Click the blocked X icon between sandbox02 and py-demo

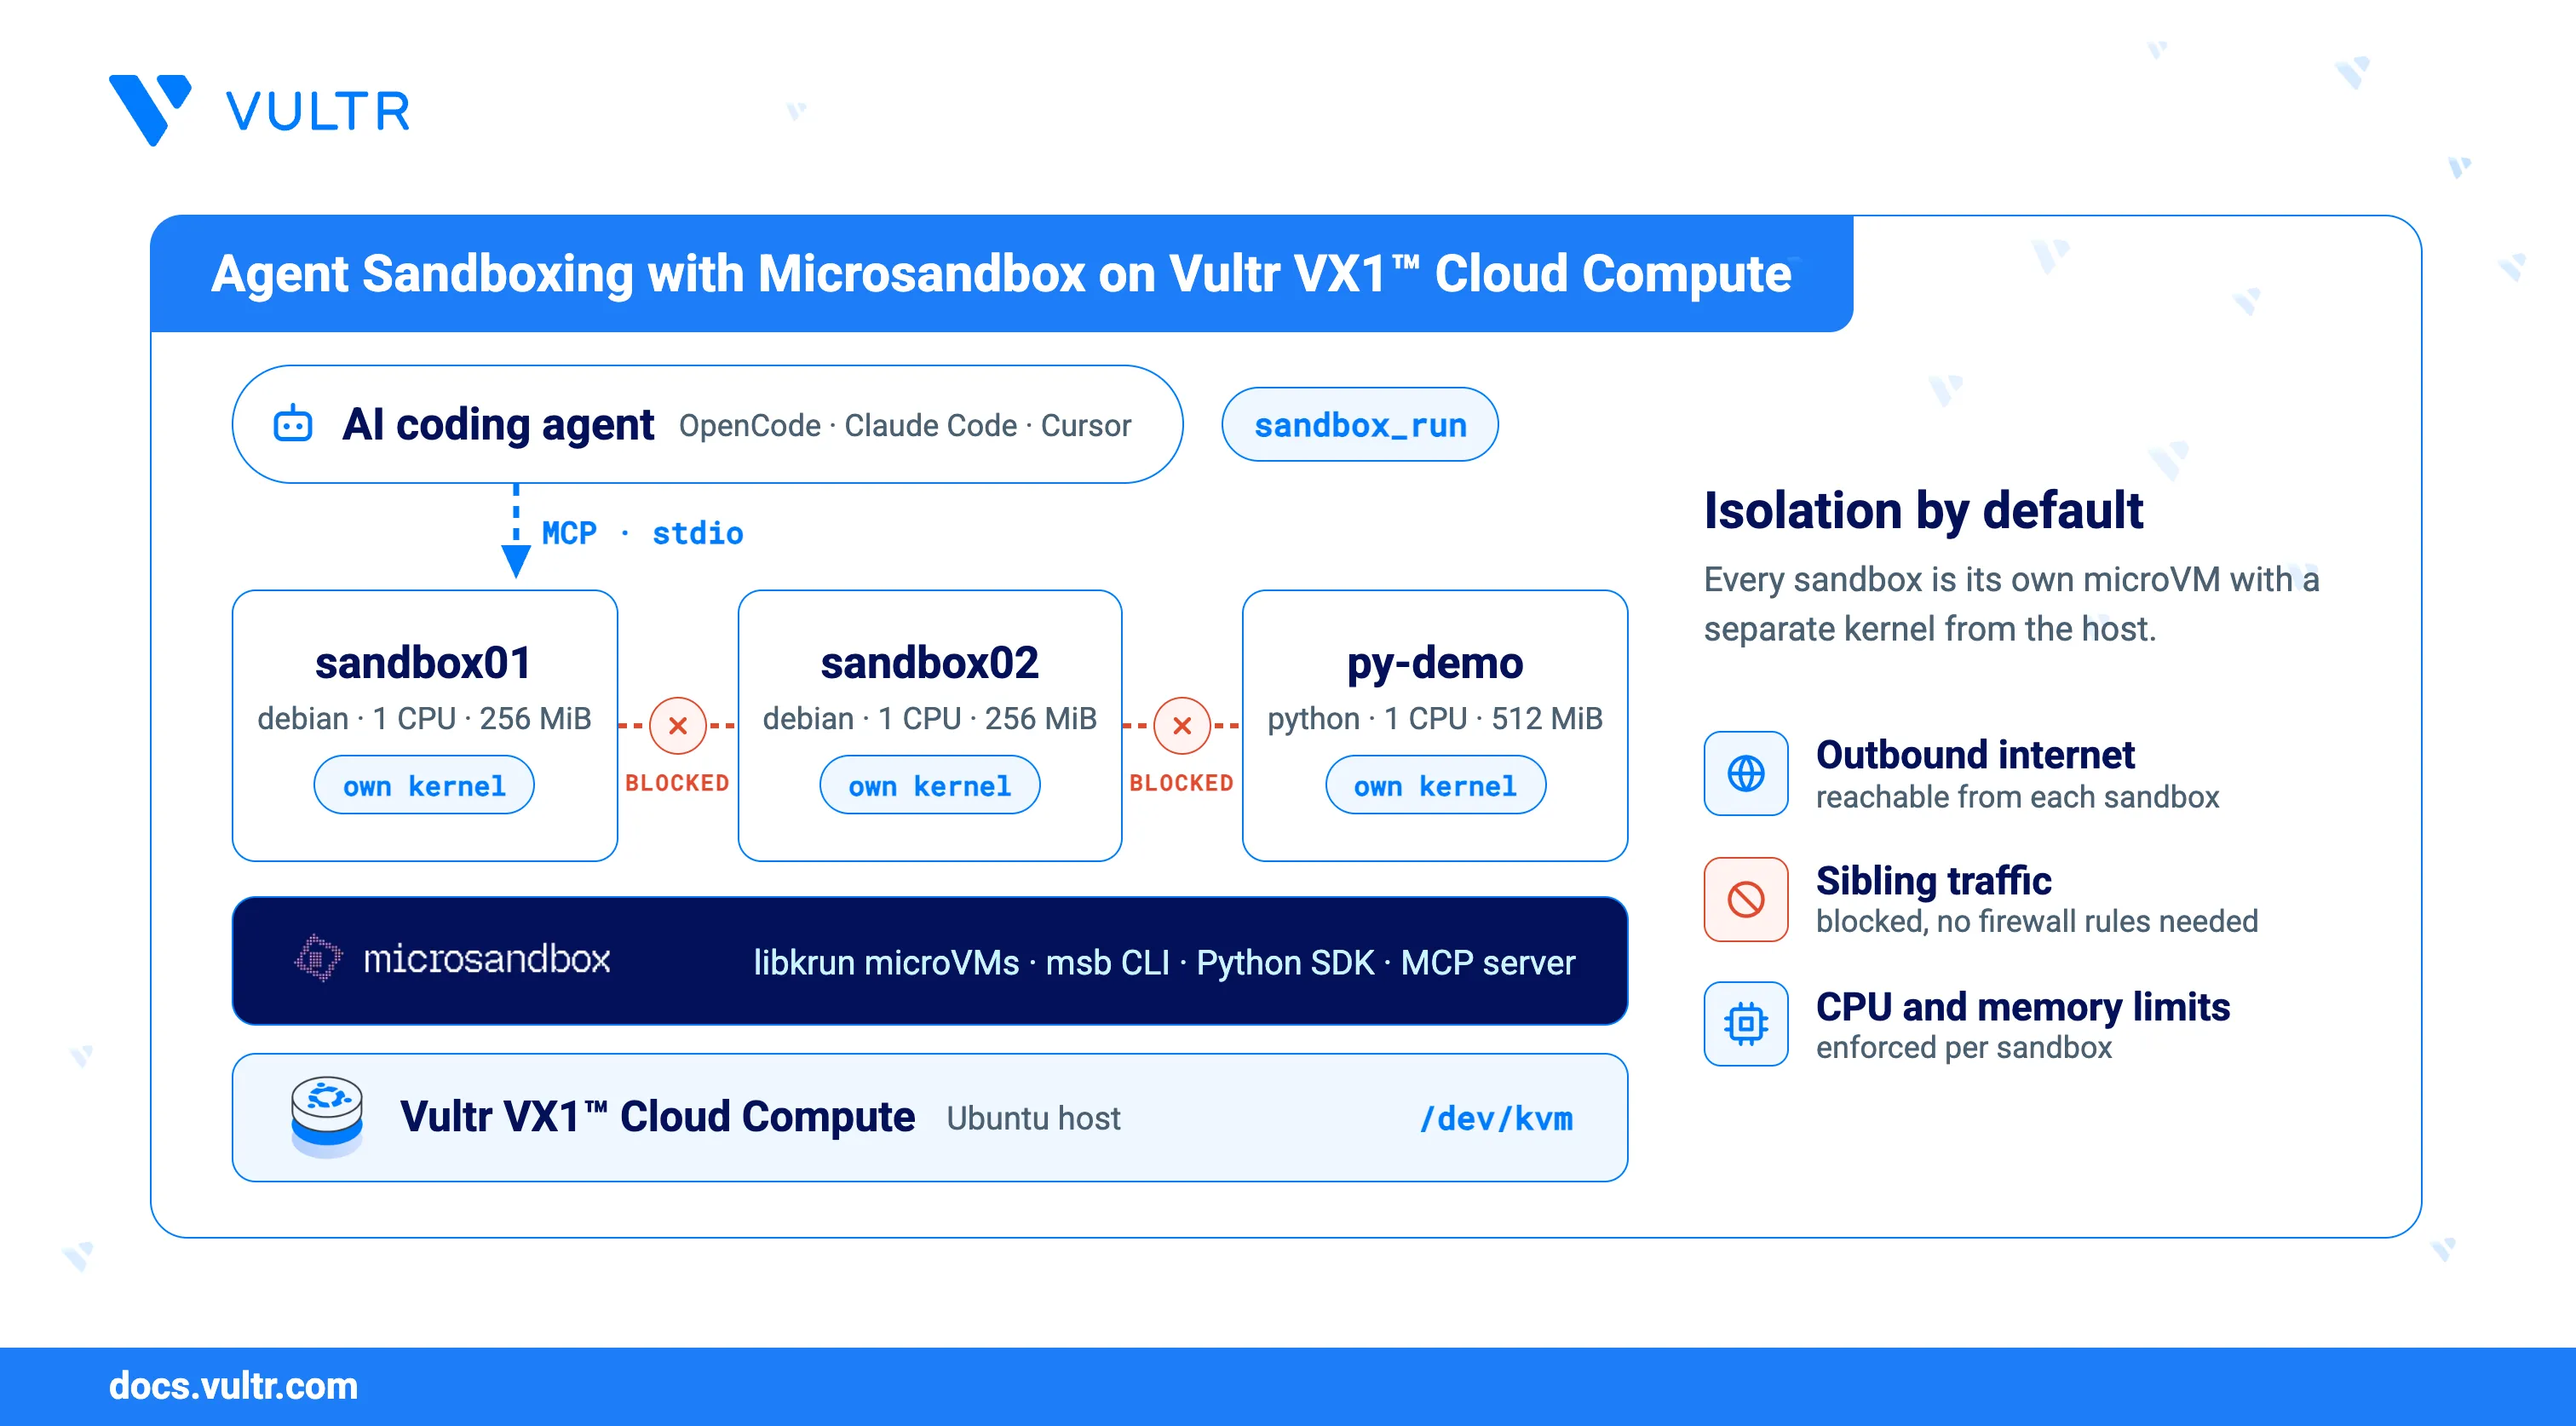coord(1182,725)
